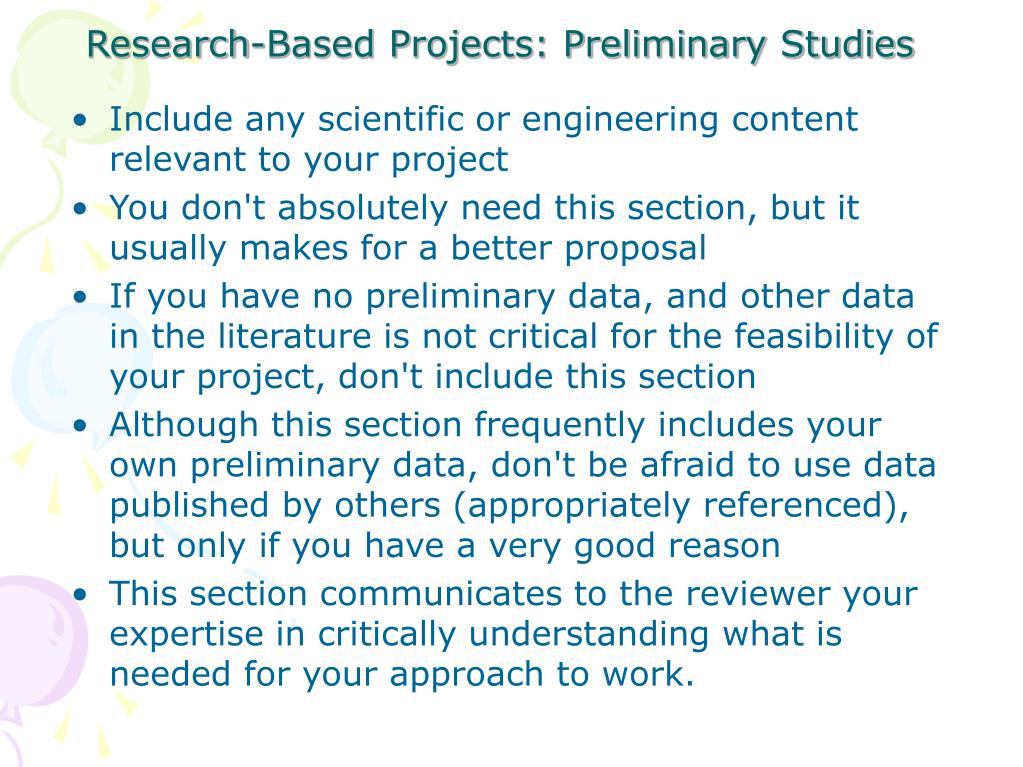Click the text 'usually makes for a better proposal'

408,248
